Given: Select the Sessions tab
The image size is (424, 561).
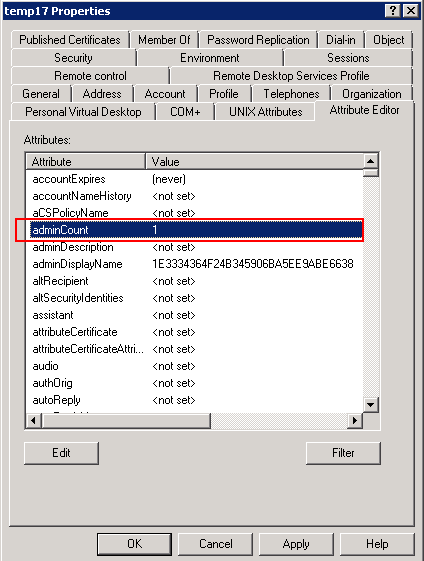Looking at the screenshot, I should tap(348, 58).
